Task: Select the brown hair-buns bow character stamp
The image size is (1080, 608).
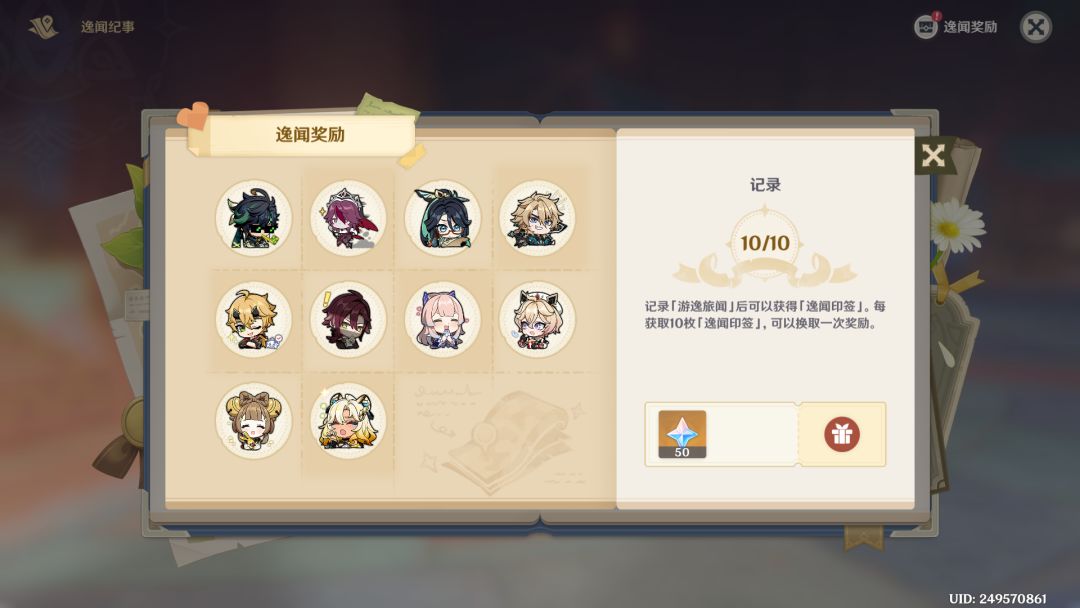Action: pyautogui.click(x=253, y=421)
